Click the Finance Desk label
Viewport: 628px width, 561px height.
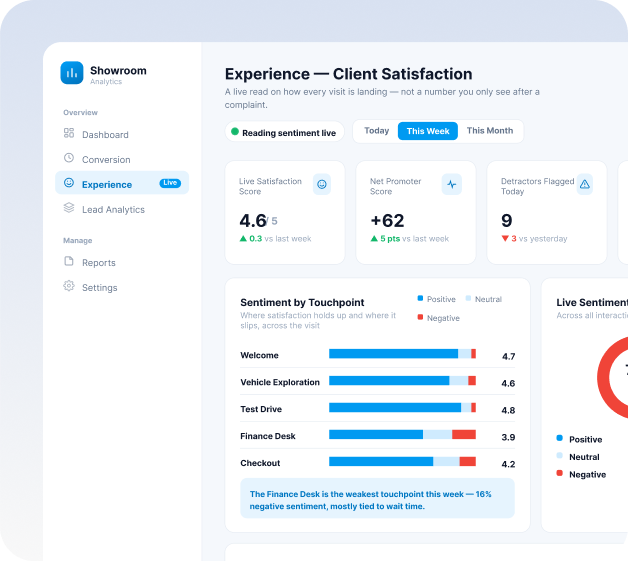click(x=268, y=436)
